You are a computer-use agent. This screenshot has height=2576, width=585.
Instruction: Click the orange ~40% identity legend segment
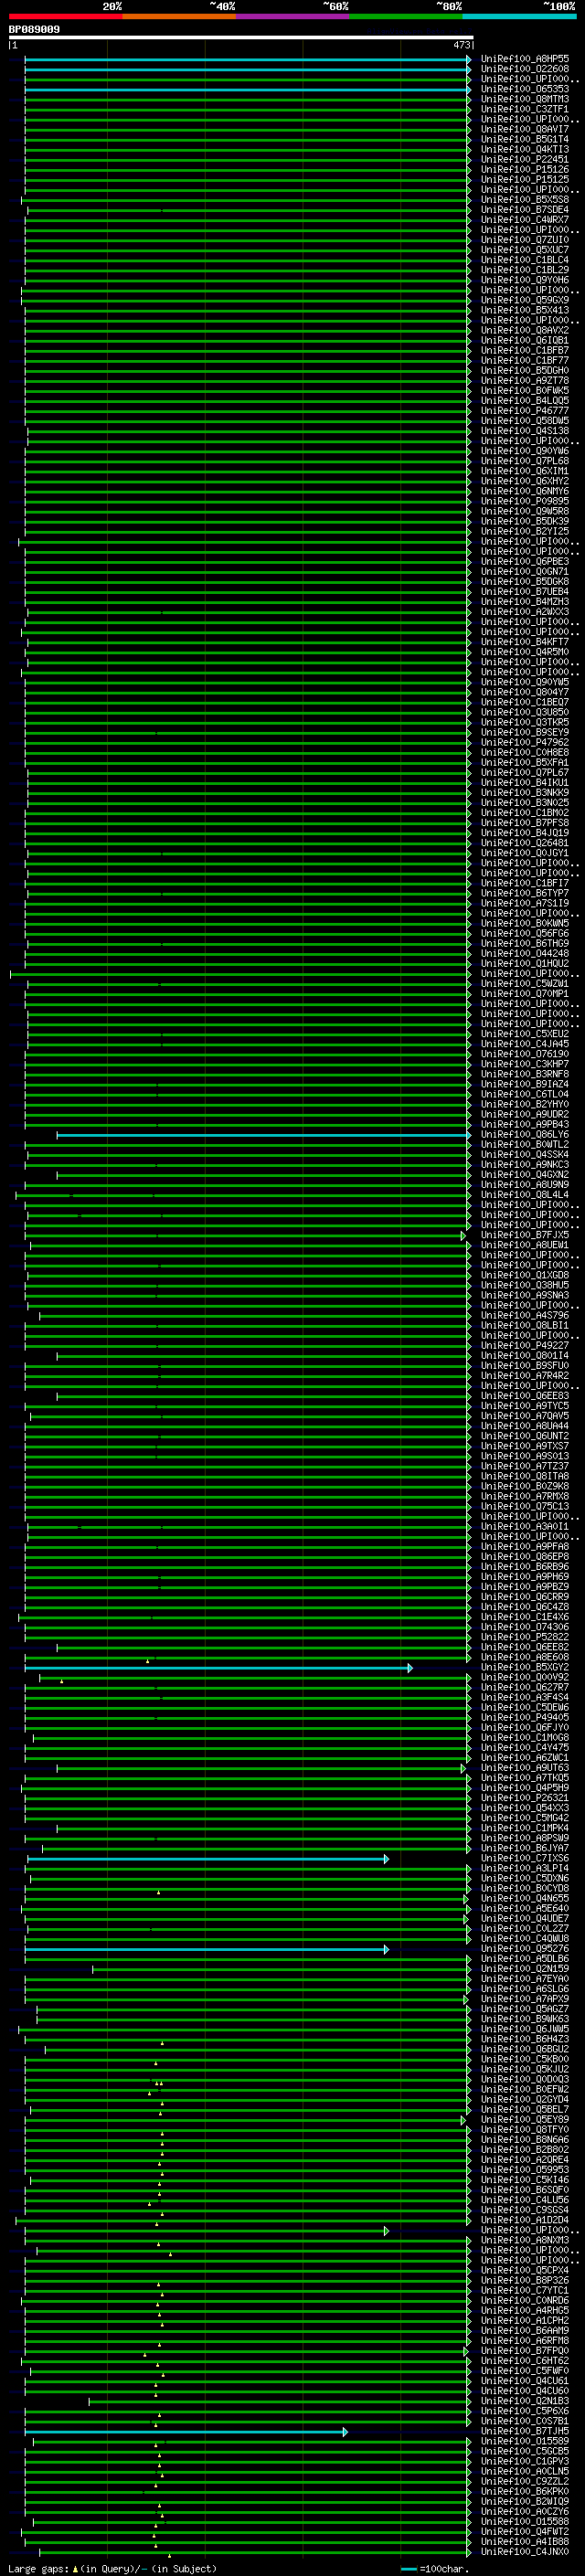[179, 16]
